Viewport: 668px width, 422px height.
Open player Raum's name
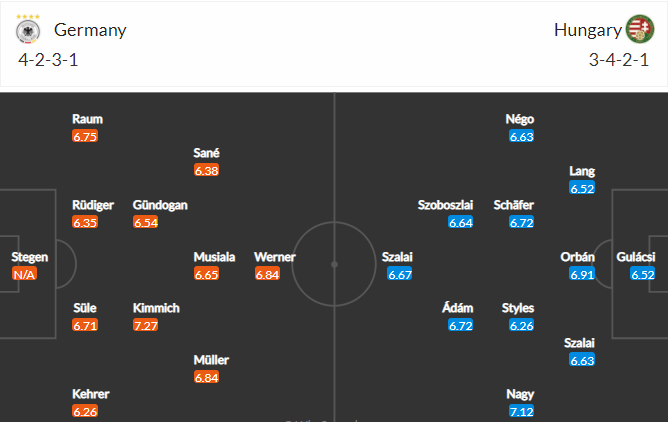tap(87, 119)
